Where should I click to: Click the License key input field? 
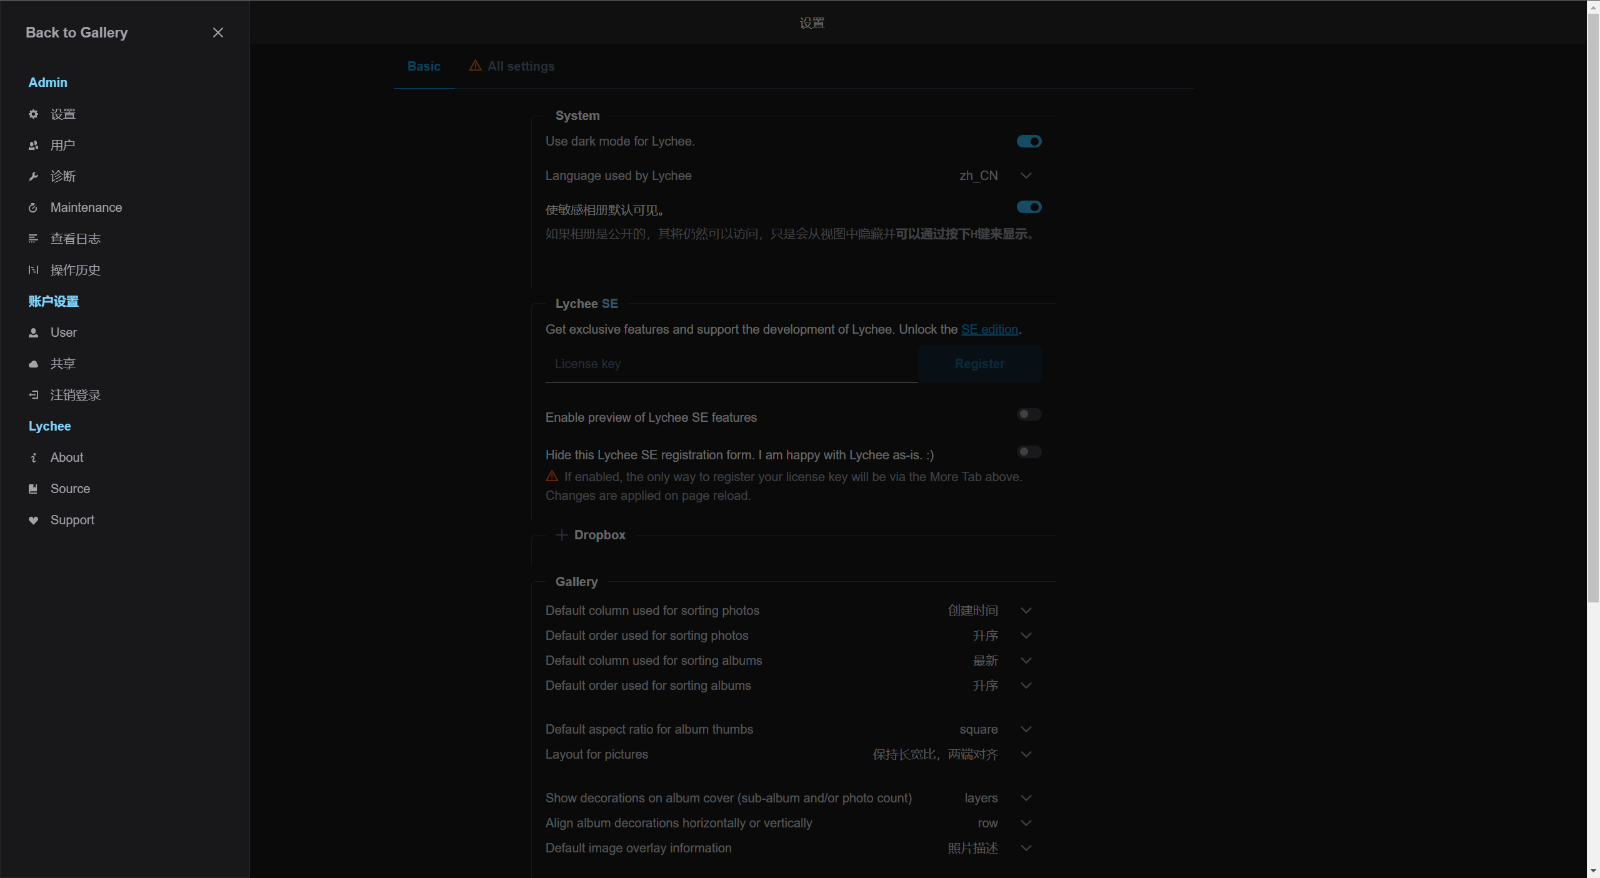click(x=730, y=364)
